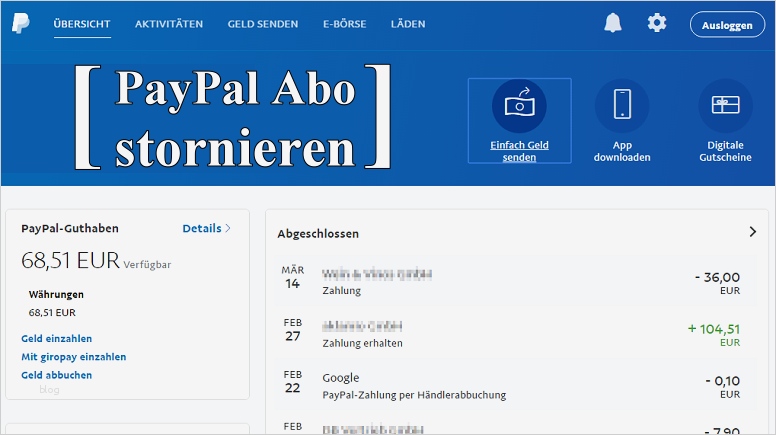Expand the Abgeschlossen section arrow
Image resolution: width=776 pixels, height=435 pixels.
pos(753,232)
